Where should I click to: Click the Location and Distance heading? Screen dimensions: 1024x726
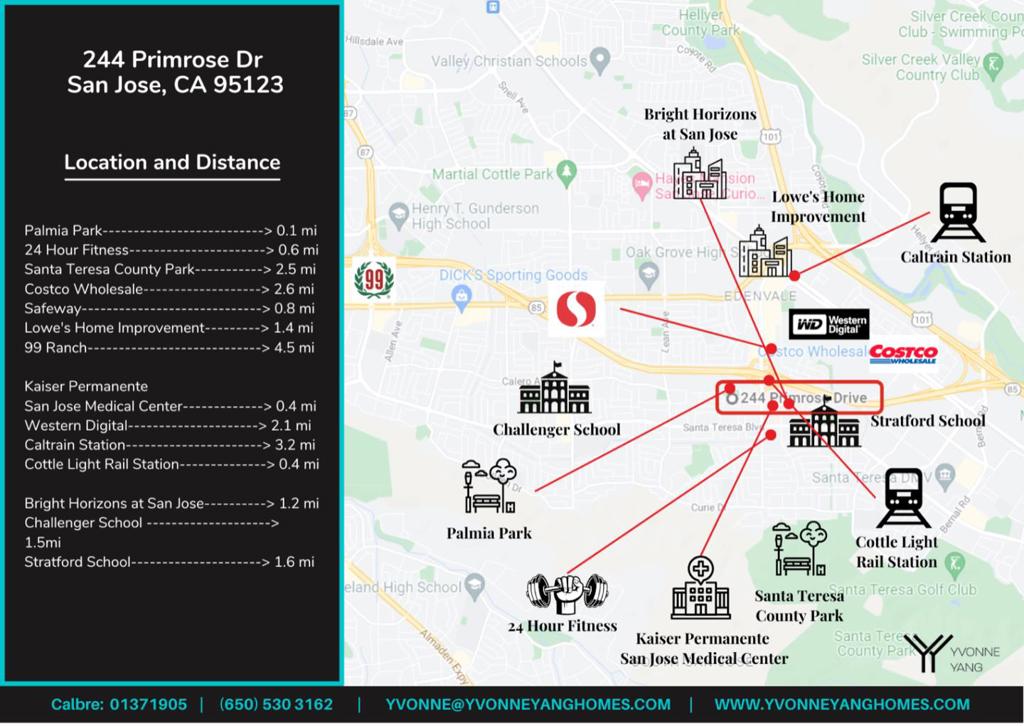[x=172, y=163]
